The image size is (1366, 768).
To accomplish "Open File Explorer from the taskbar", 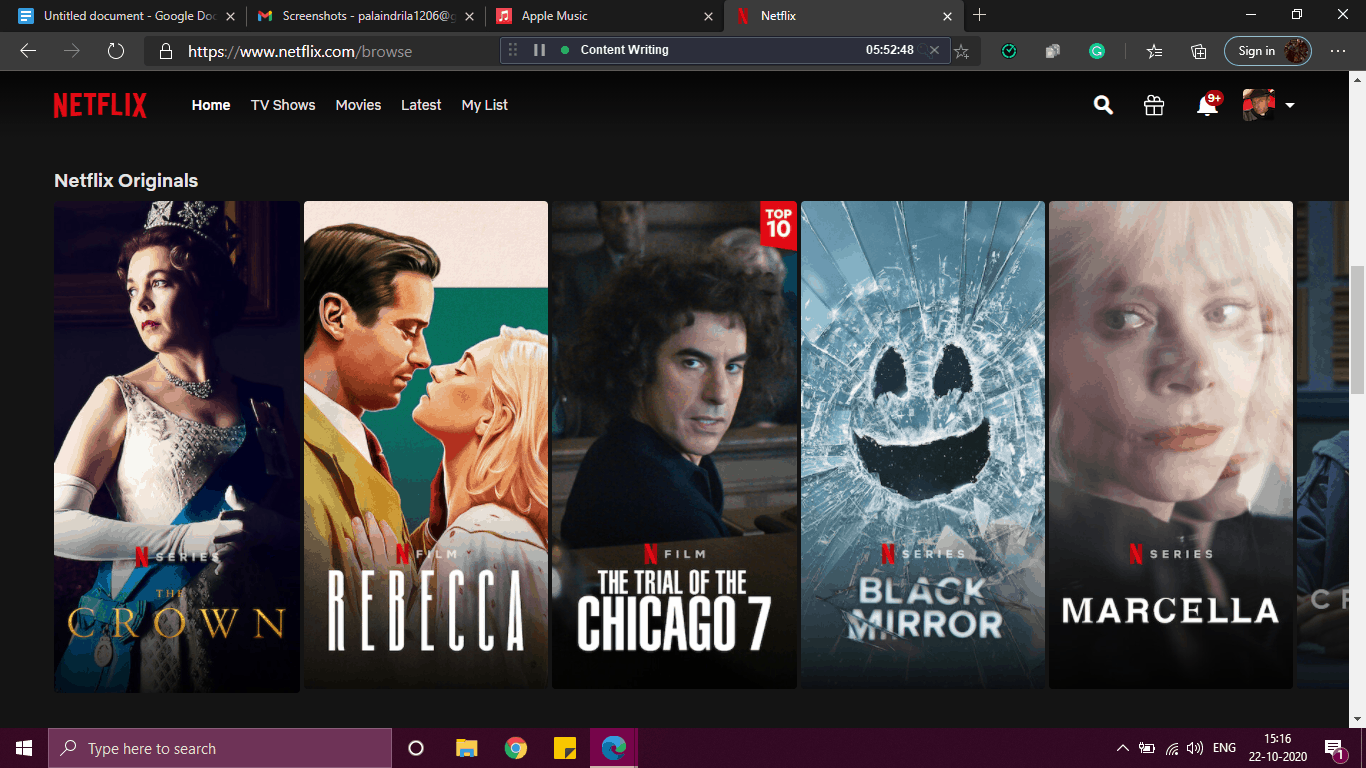I will click(x=467, y=748).
